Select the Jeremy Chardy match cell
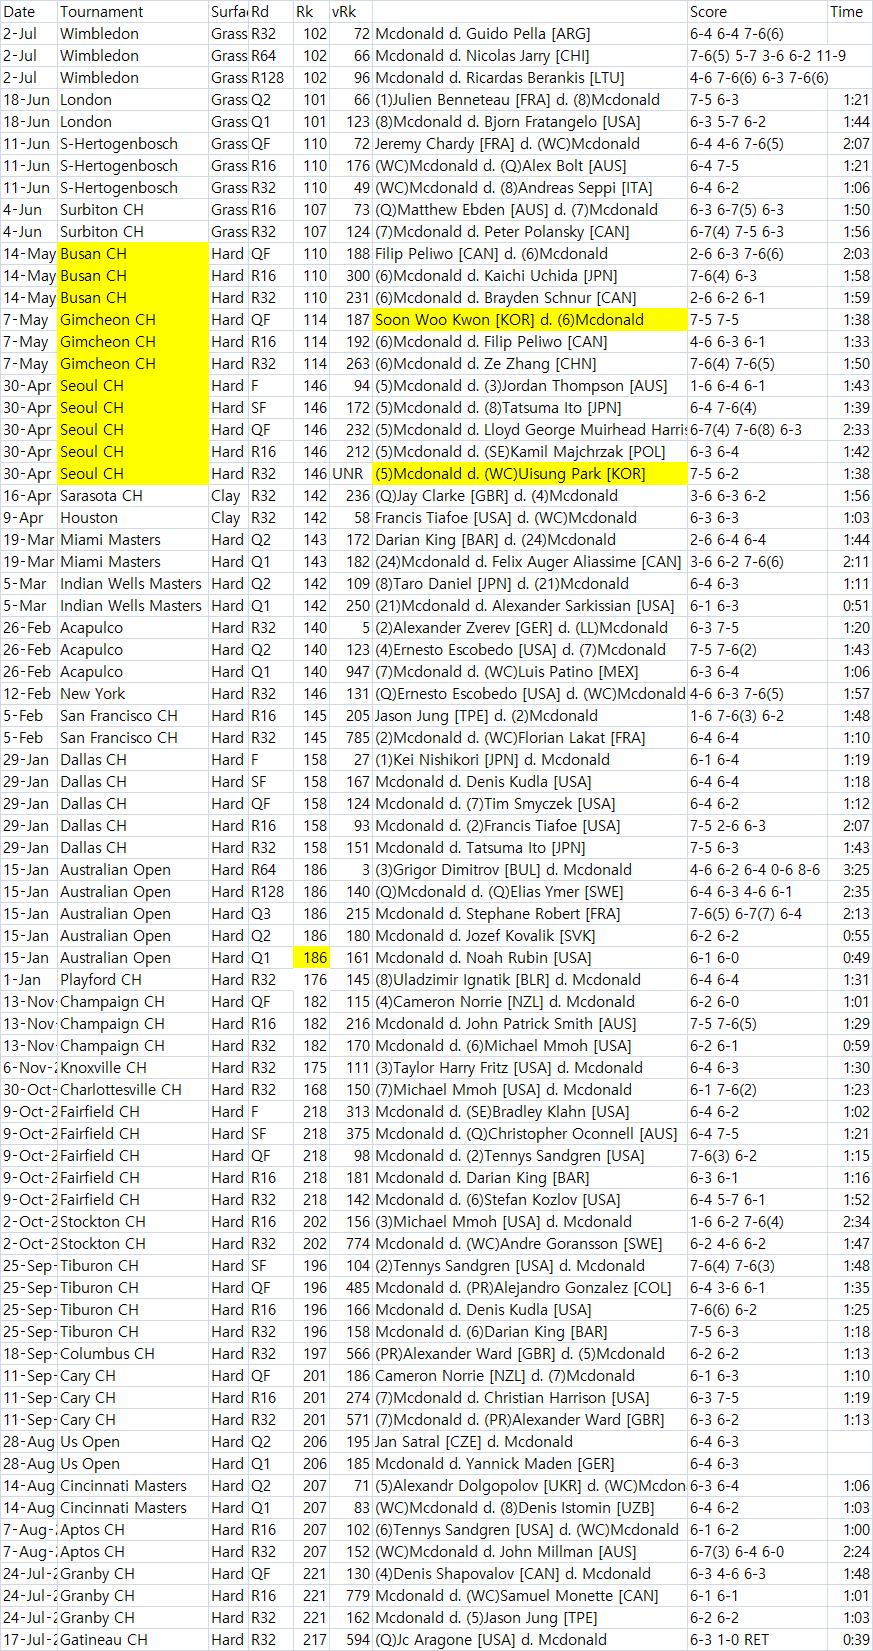The width and height of the screenshot is (873, 1651). (x=530, y=143)
